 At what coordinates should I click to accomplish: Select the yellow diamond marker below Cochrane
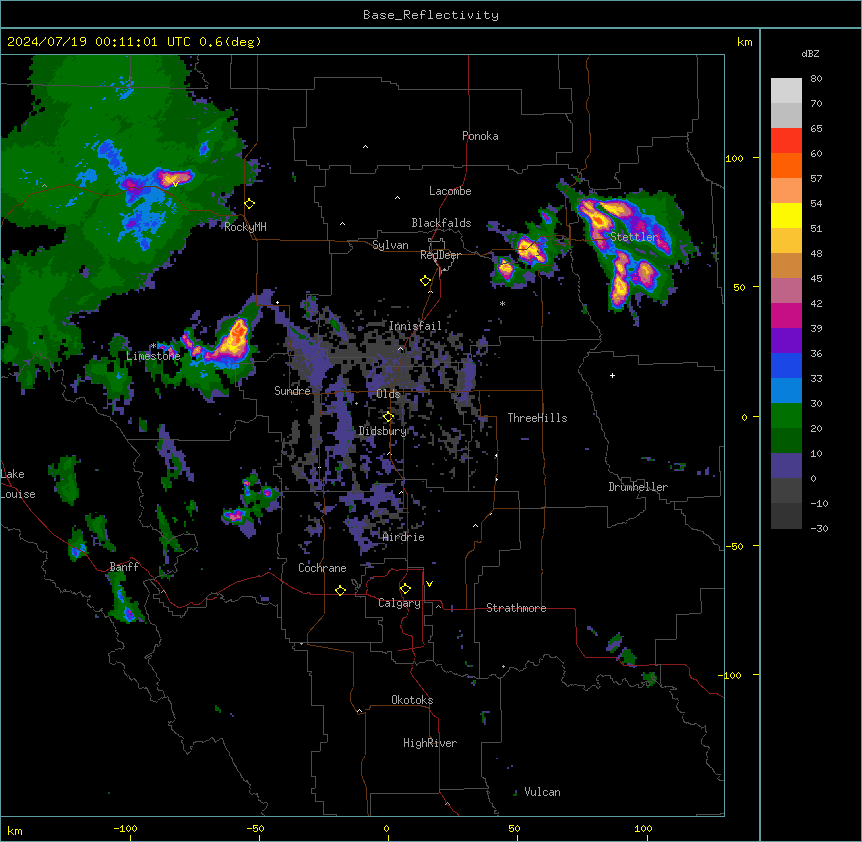pos(340,590)
